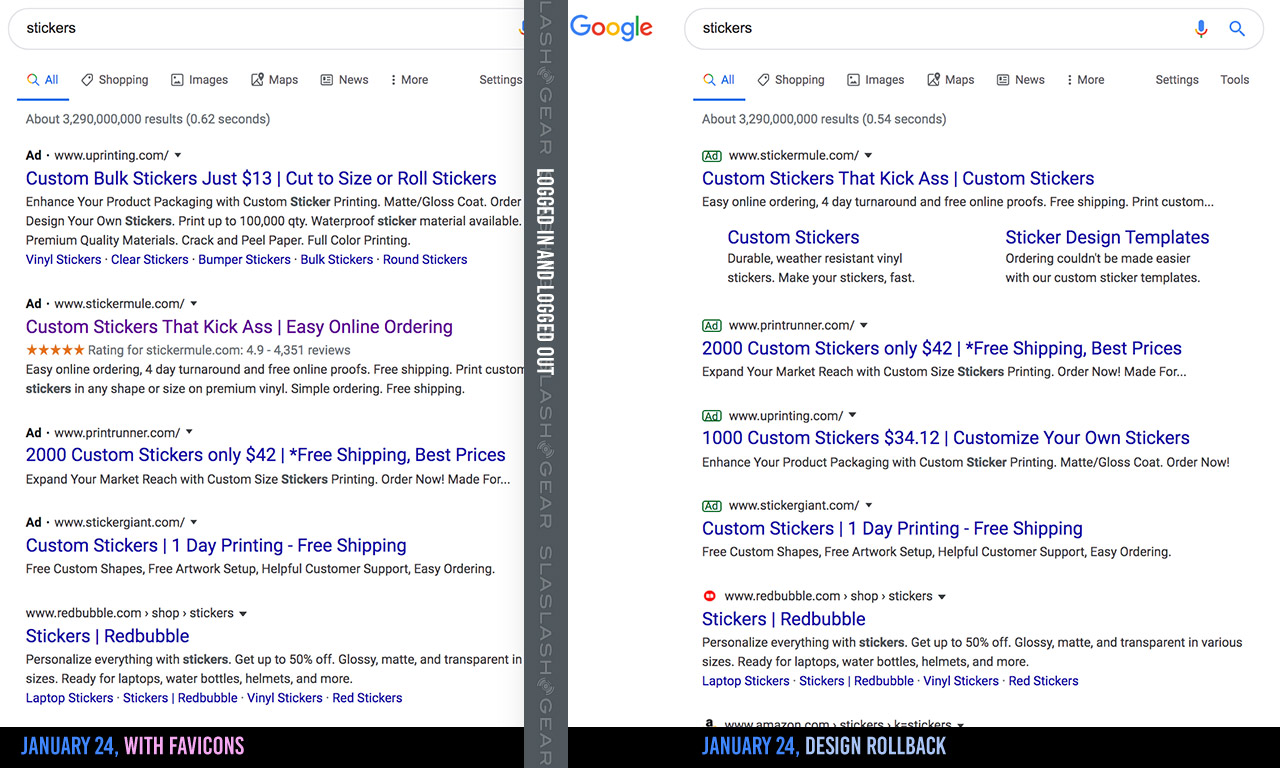Expand arrow next to www.stickermule.com on right
The image size is (1280, 768).
[x=868, y=156]
